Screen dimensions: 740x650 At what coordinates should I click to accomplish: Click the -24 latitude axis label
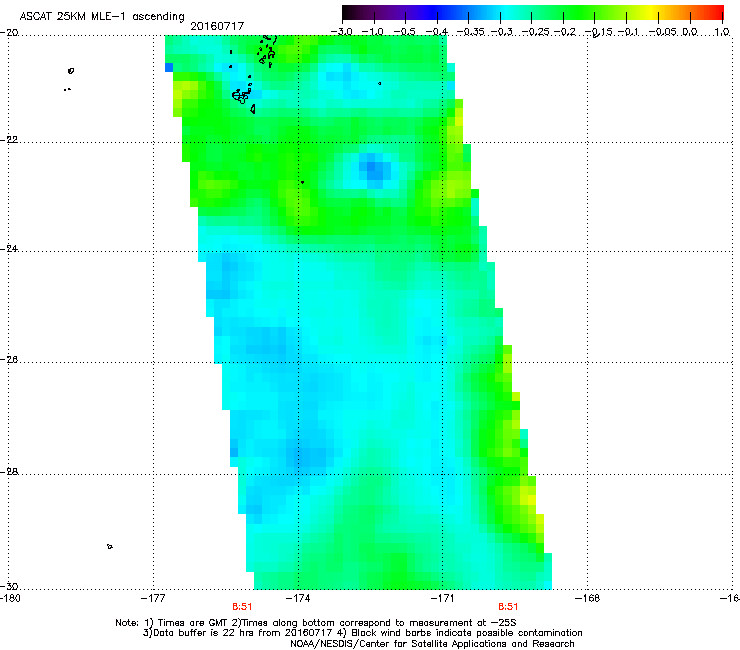click(x=9, y=248)
